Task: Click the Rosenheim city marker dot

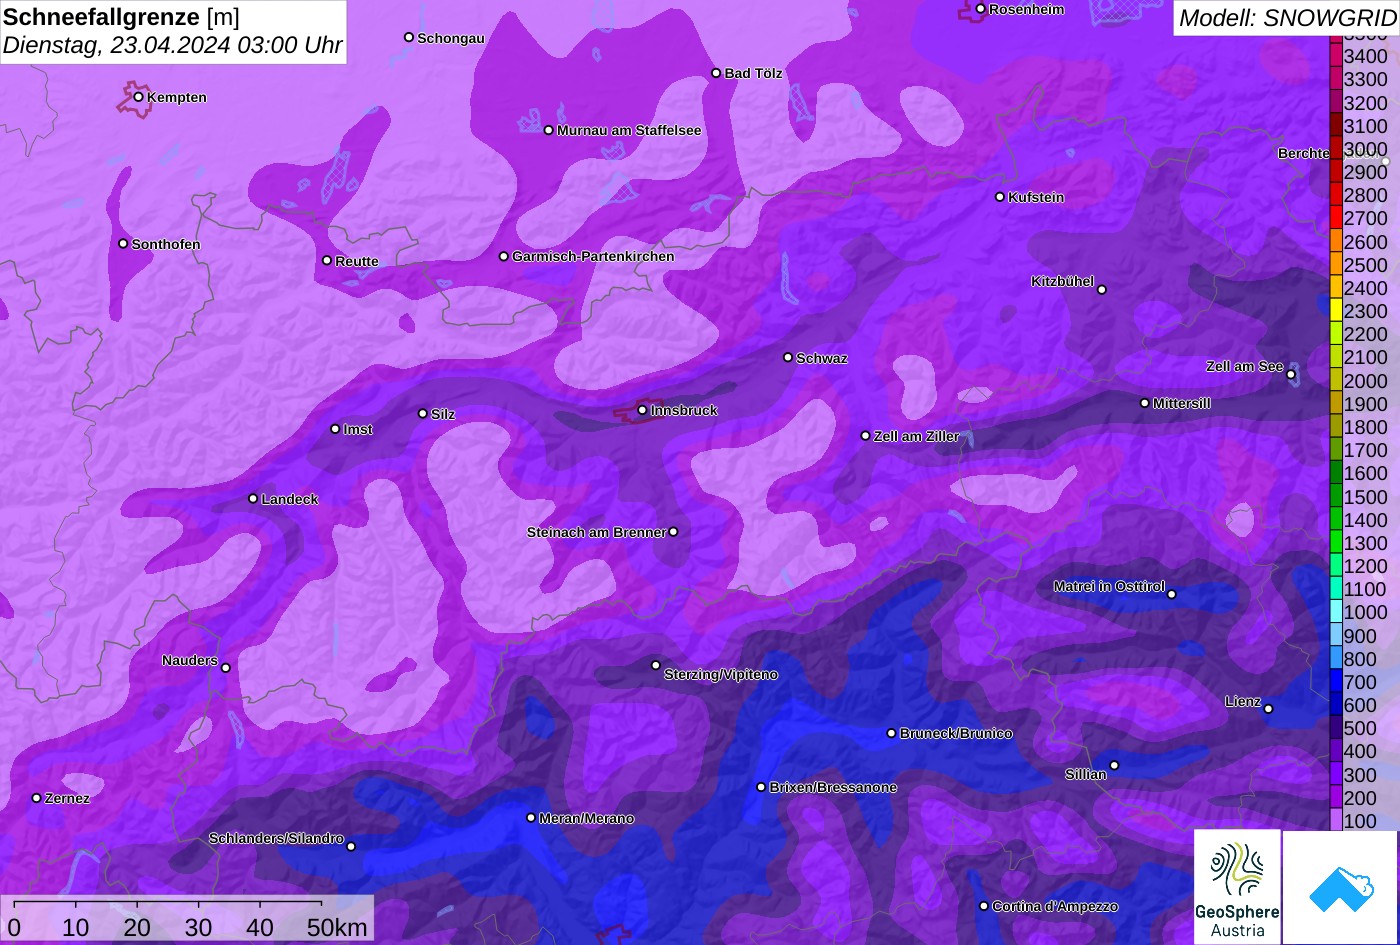Action: (x=980, y=9)
